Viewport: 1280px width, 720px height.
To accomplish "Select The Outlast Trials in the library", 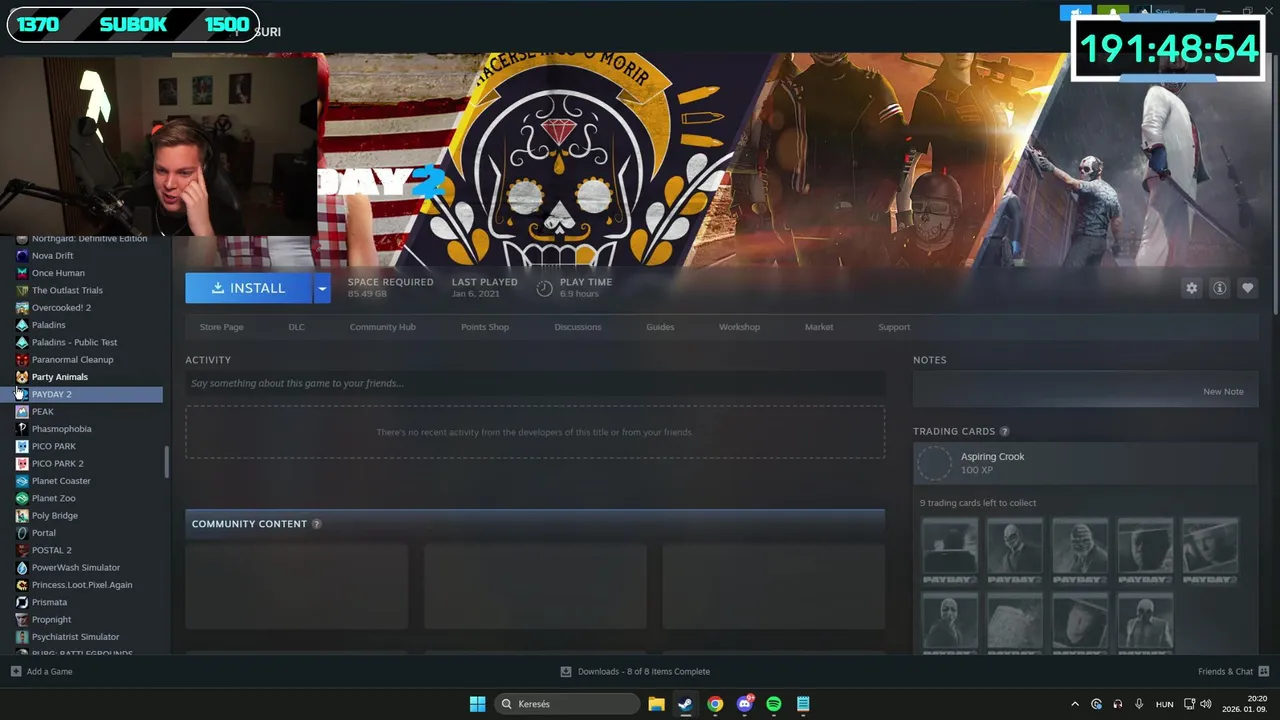I will click(67, 290).
